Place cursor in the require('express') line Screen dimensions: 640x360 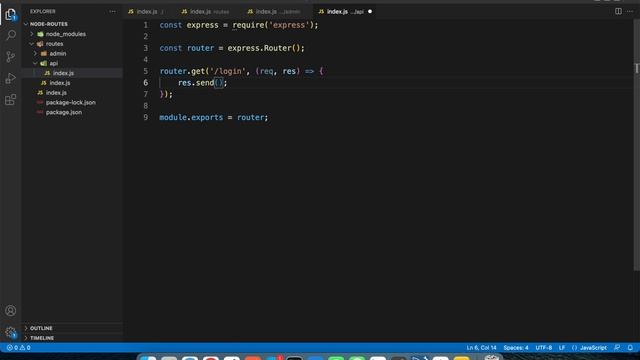pyautogui.click(x=239, y=25)
